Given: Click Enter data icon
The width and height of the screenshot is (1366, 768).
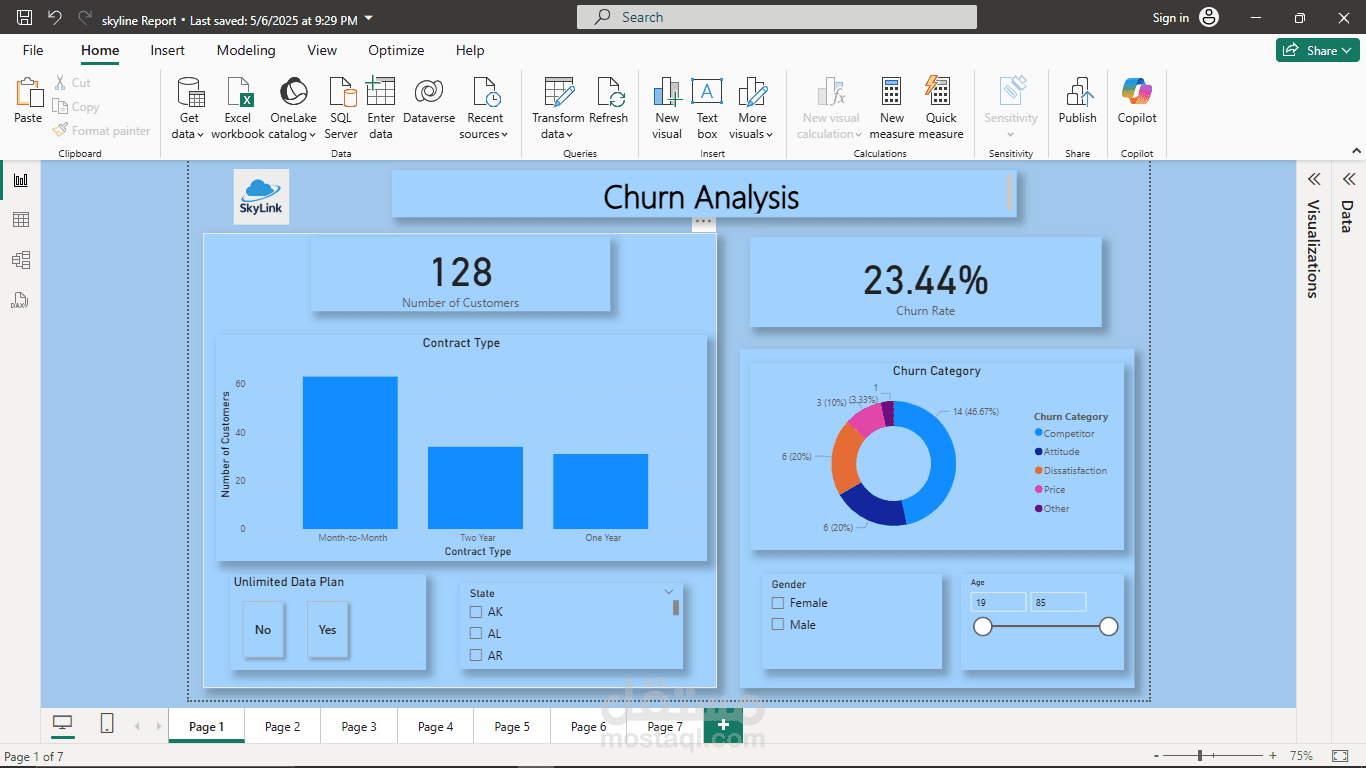Looking at the screenshot, I should pos(381,93).
